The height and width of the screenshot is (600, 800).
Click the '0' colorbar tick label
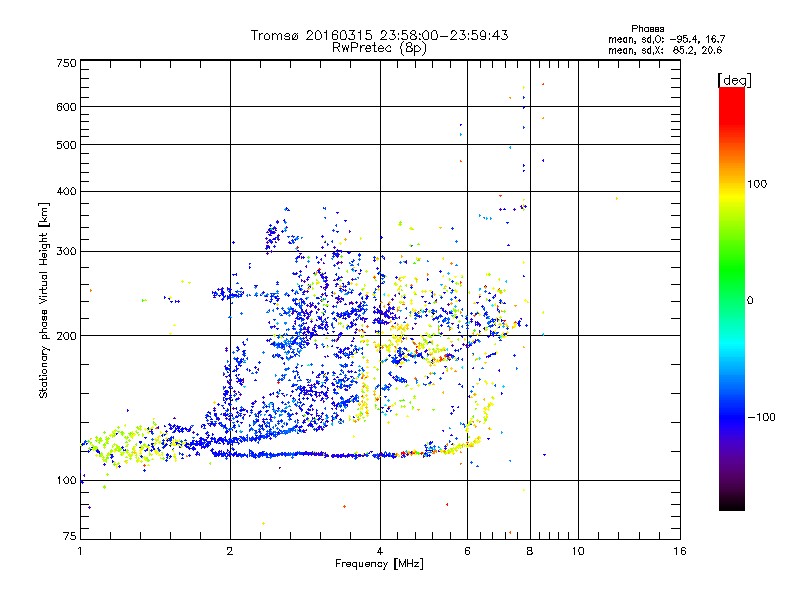pos(750,300)
